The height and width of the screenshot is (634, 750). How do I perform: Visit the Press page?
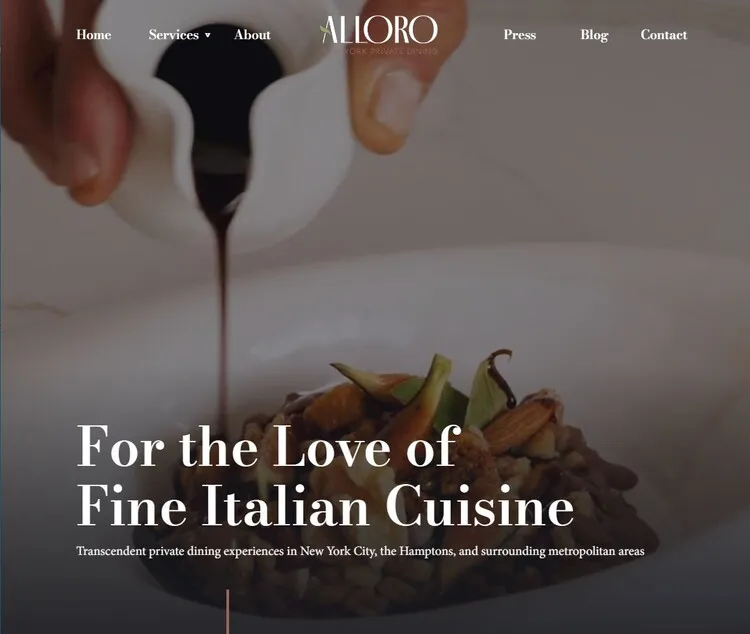[519, 35]
